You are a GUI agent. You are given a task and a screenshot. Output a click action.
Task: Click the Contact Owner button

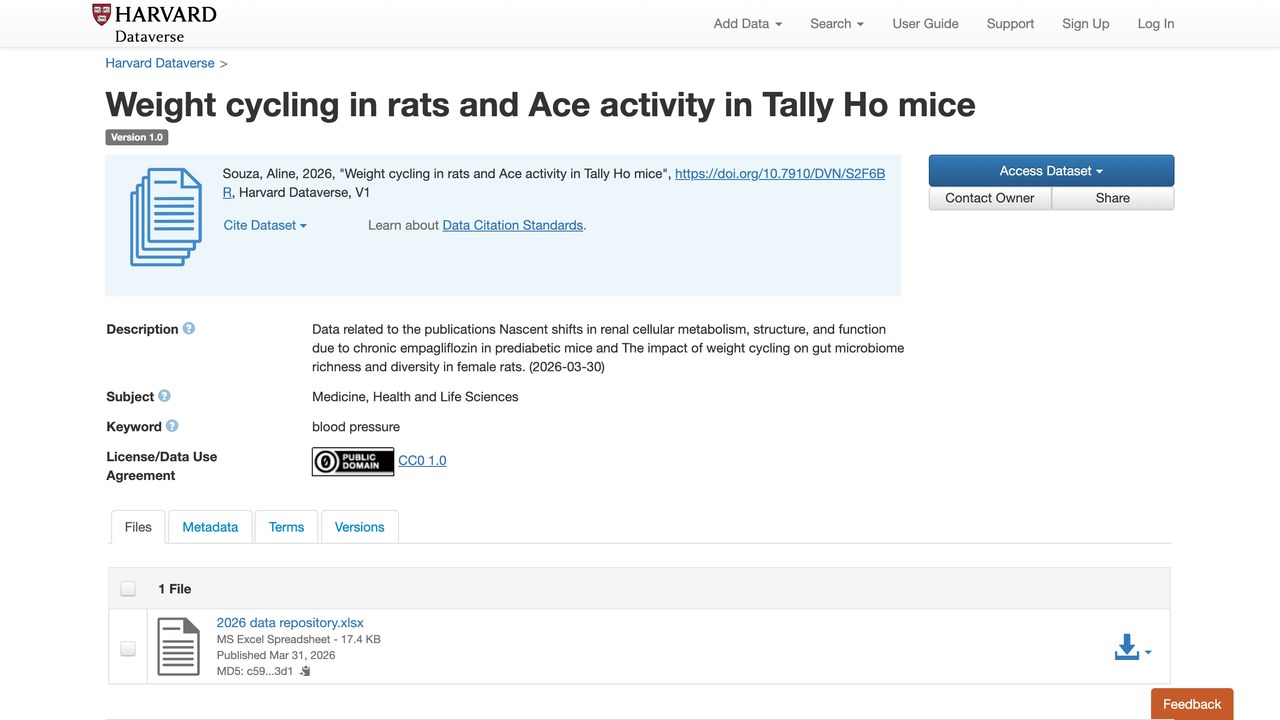click(x=990, y=198)
